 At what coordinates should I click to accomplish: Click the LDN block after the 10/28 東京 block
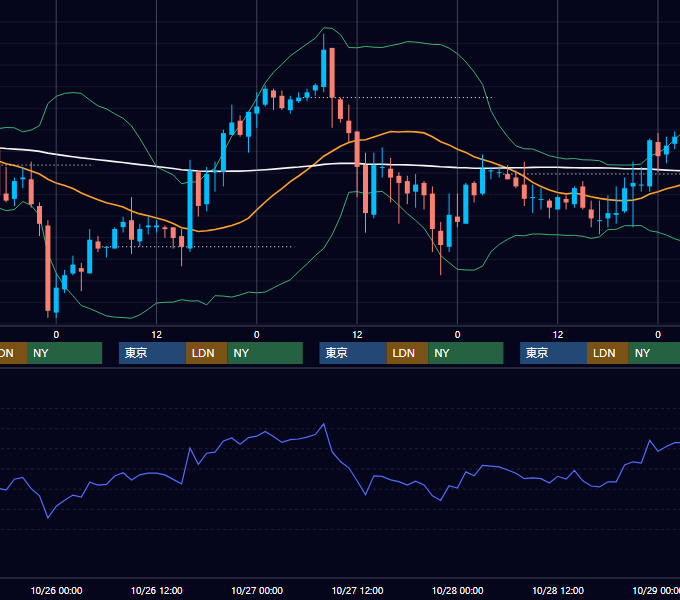tap(608, 353)
